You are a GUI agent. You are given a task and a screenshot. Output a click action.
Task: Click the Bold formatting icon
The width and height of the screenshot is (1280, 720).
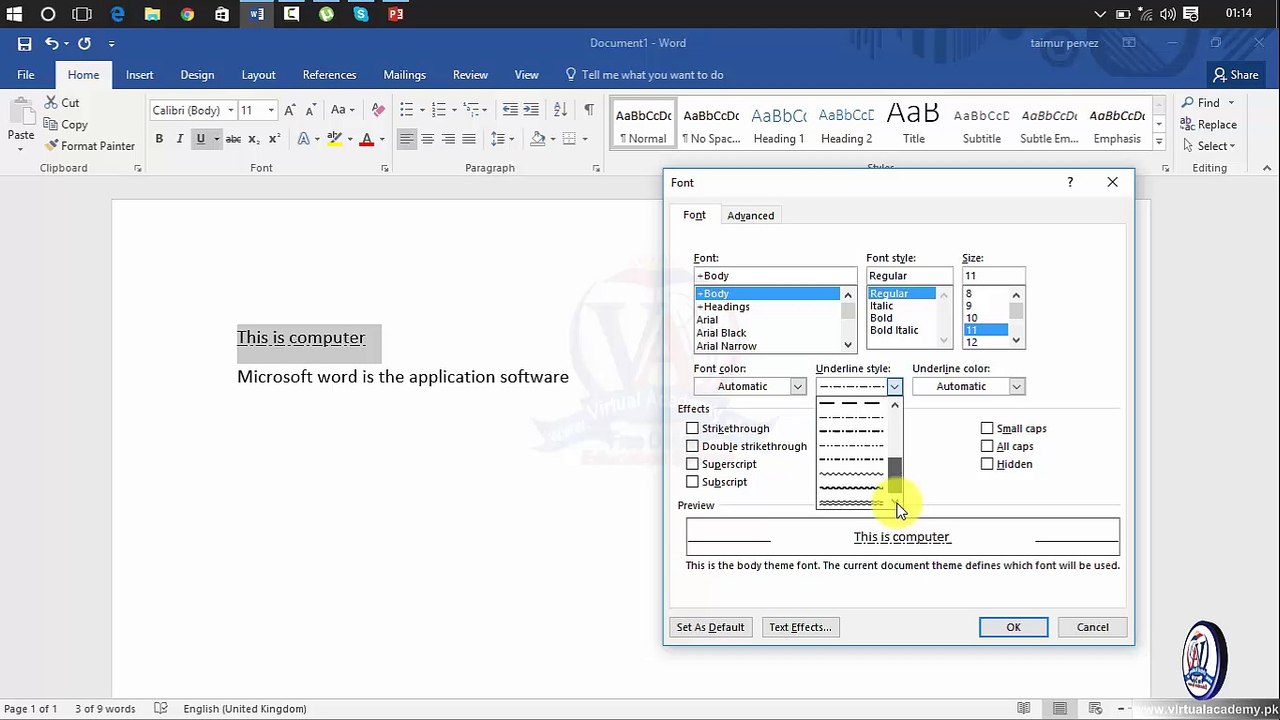pyautogui.click(x=159, y=139)
